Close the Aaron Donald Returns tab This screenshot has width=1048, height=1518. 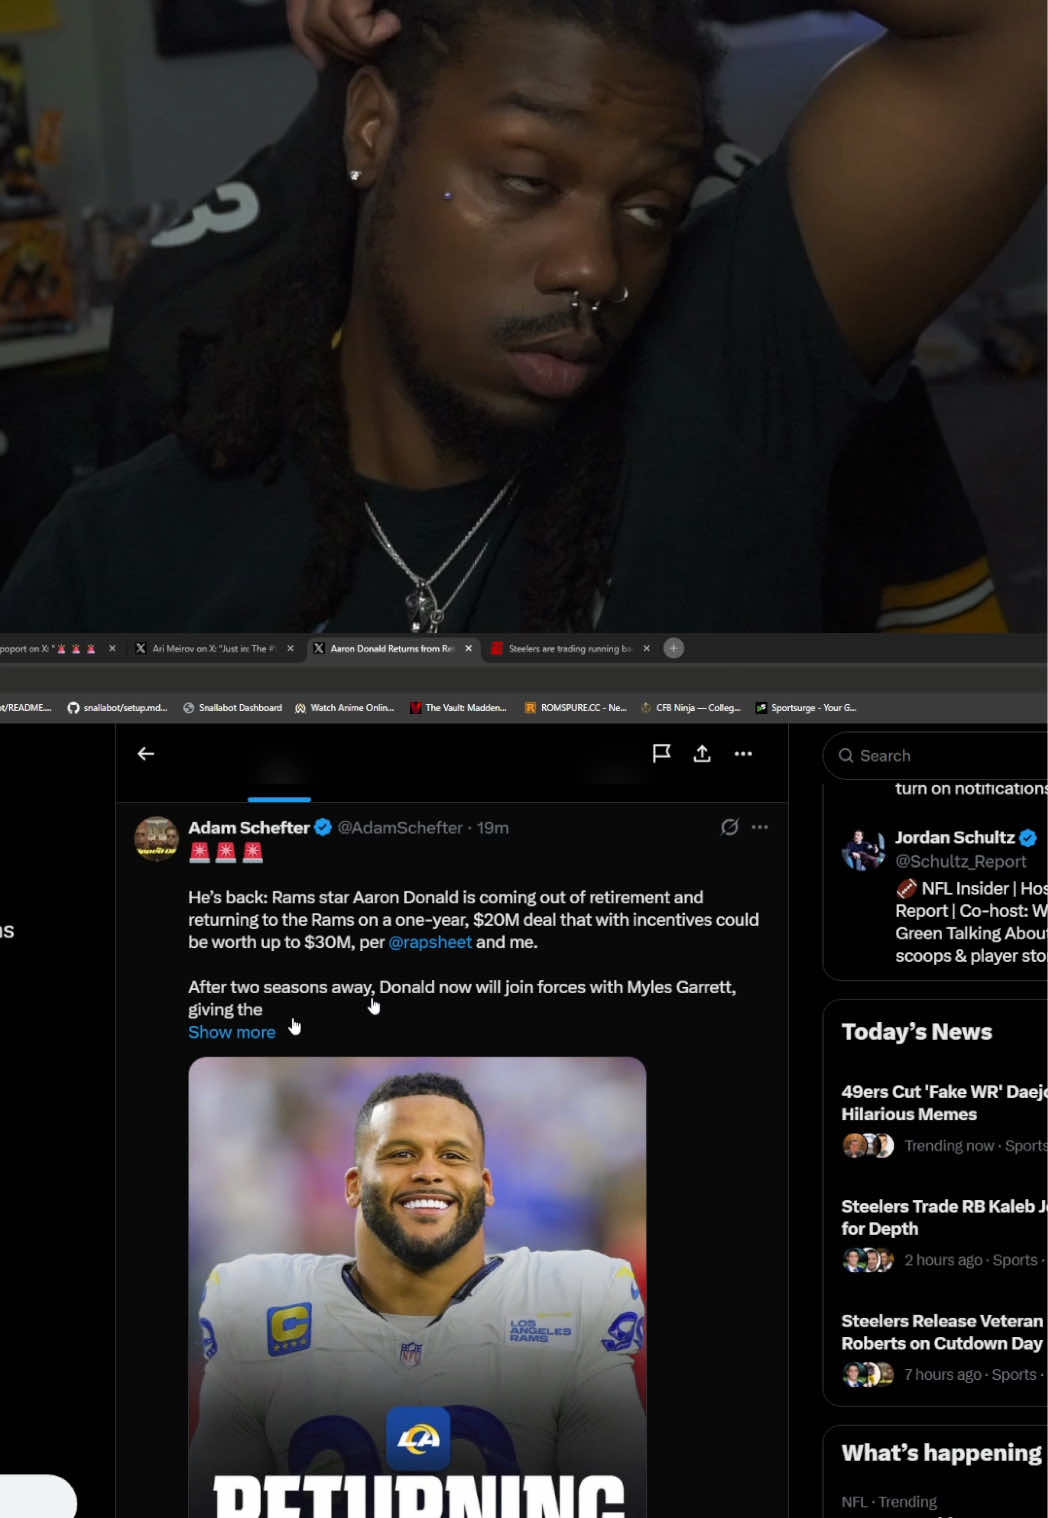point(468,648)
